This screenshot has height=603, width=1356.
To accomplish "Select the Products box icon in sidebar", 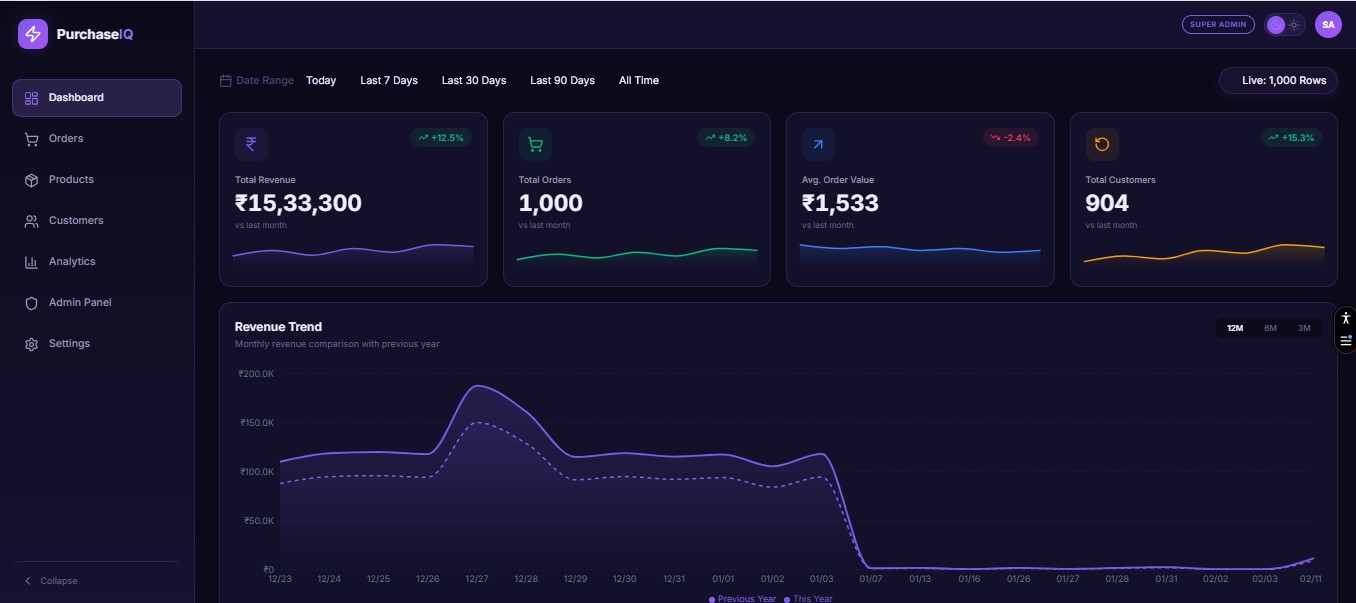I will tap(31, 180).
